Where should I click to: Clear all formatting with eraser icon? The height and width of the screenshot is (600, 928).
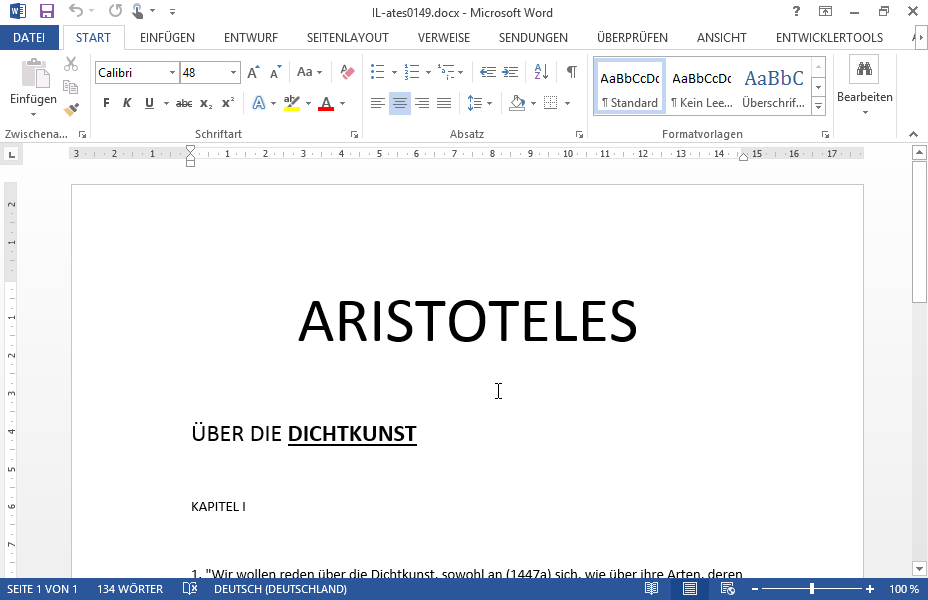[347, 72]
